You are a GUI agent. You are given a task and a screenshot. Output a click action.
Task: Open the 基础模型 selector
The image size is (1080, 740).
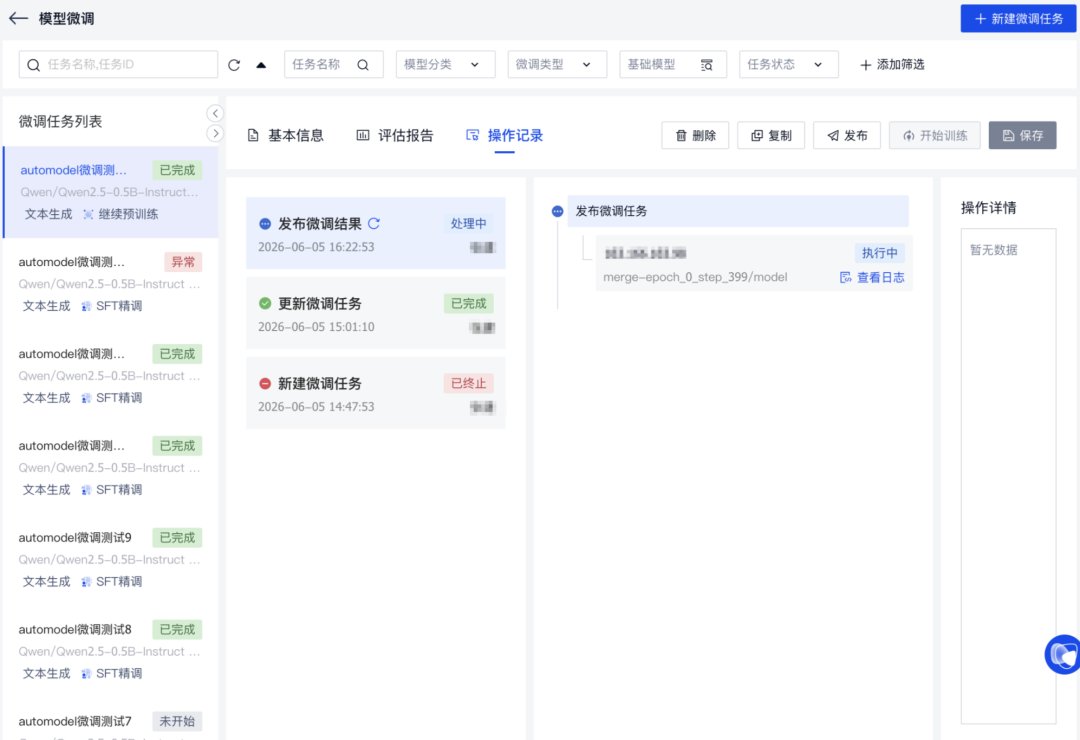pos(673,64)
